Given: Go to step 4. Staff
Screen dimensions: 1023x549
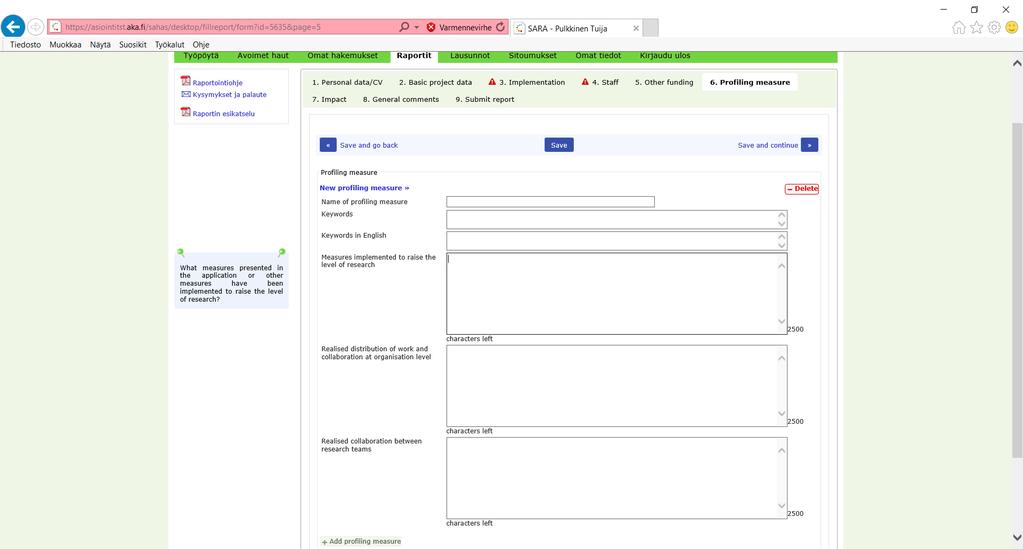Looking at the screenshot, I should pyautogui.click(x=605, y=82).
